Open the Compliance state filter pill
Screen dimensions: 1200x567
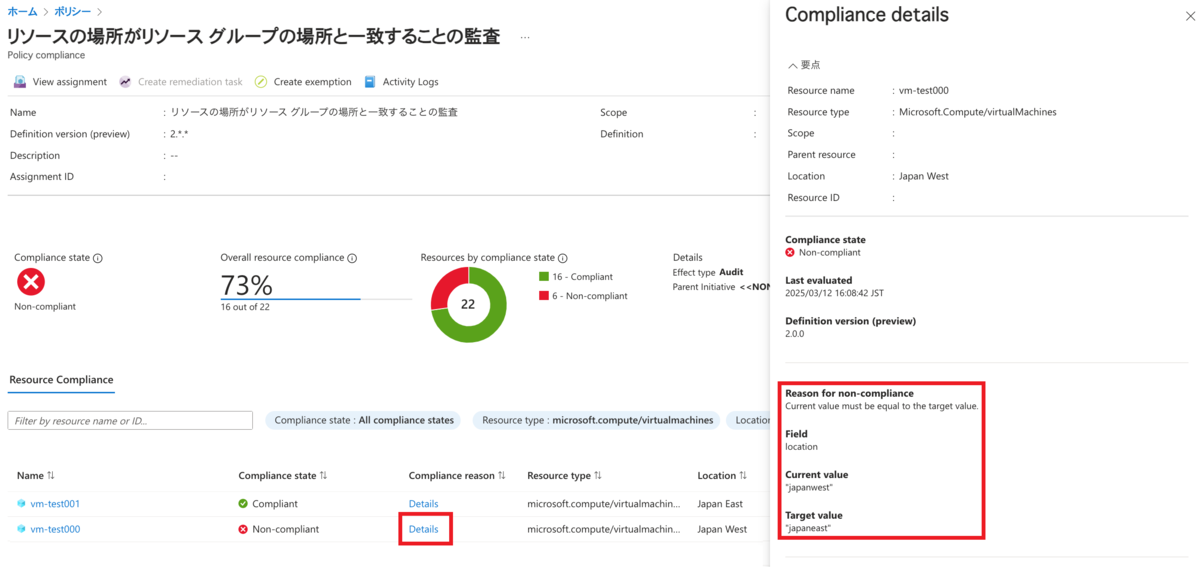click(x=364, y=421)
